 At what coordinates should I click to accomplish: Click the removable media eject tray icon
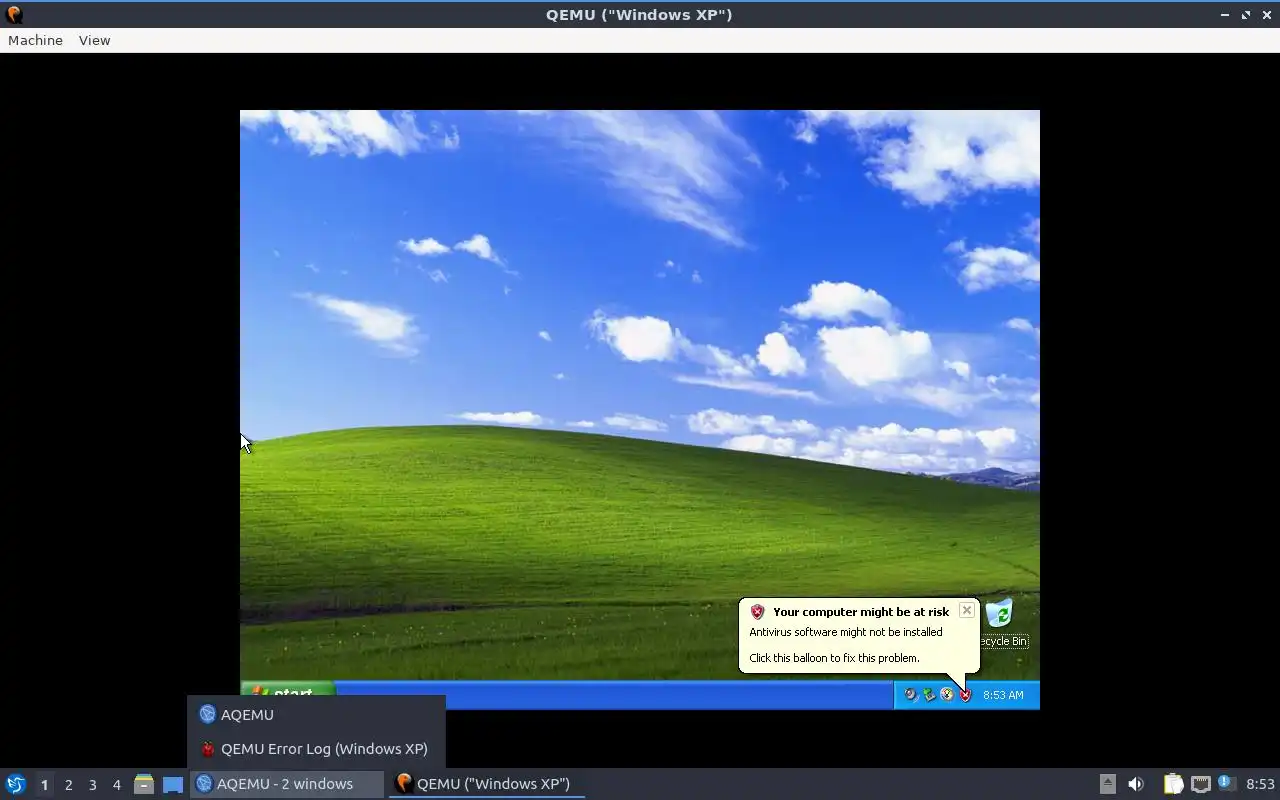1107,784
